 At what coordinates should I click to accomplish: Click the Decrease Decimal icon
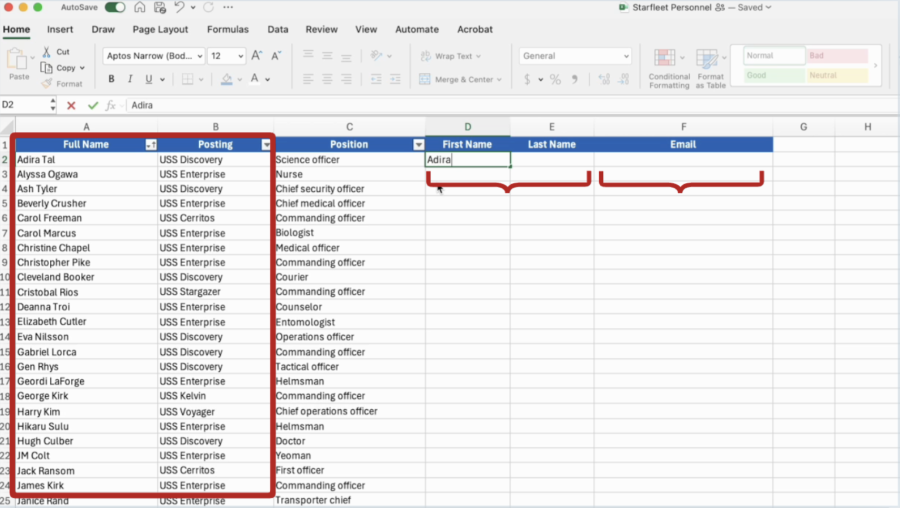[623, 79]
